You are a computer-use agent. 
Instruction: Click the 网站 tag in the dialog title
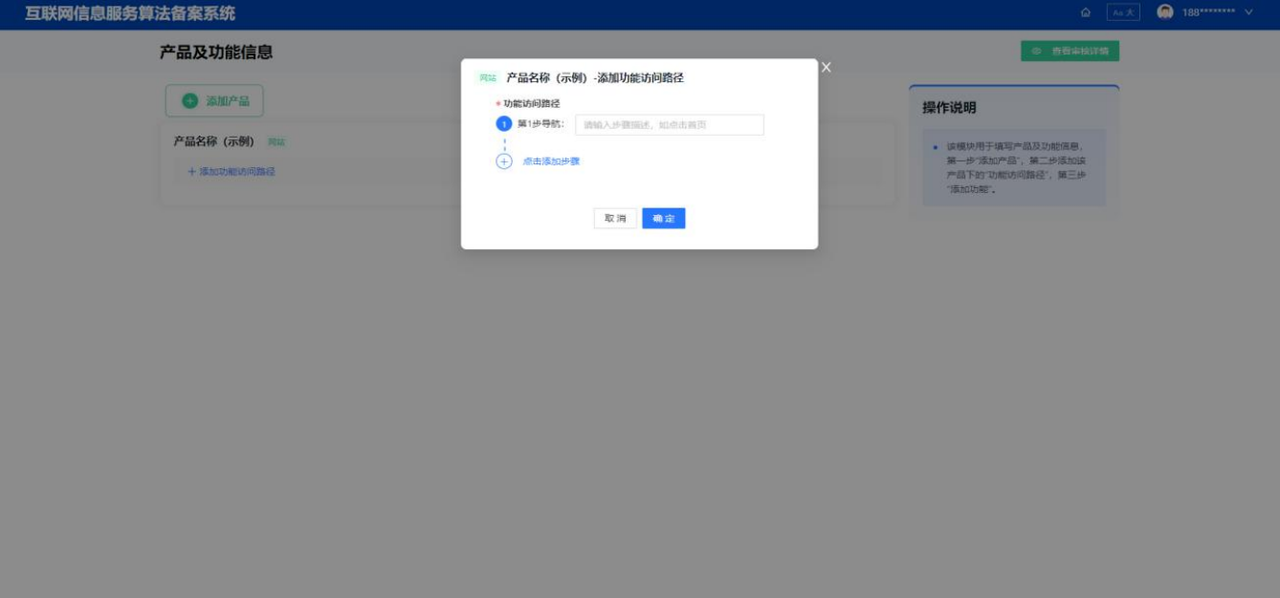click(x=487, y=78)
